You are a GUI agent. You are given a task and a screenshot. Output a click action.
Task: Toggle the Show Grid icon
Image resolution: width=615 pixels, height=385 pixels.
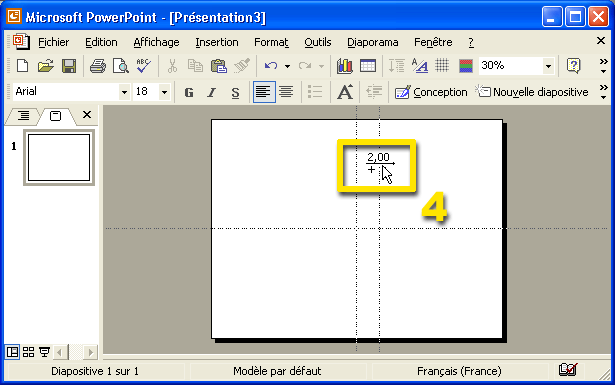coord(442,66)
